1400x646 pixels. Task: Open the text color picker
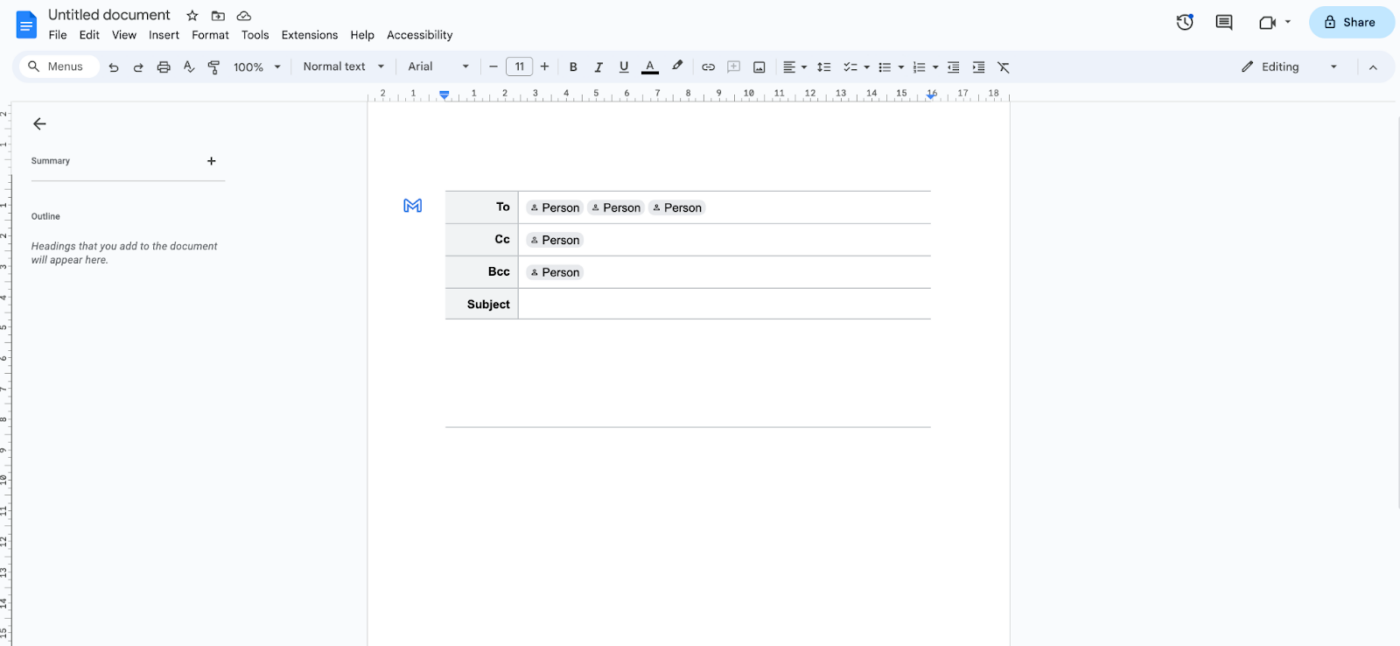(x=649, y=66)
